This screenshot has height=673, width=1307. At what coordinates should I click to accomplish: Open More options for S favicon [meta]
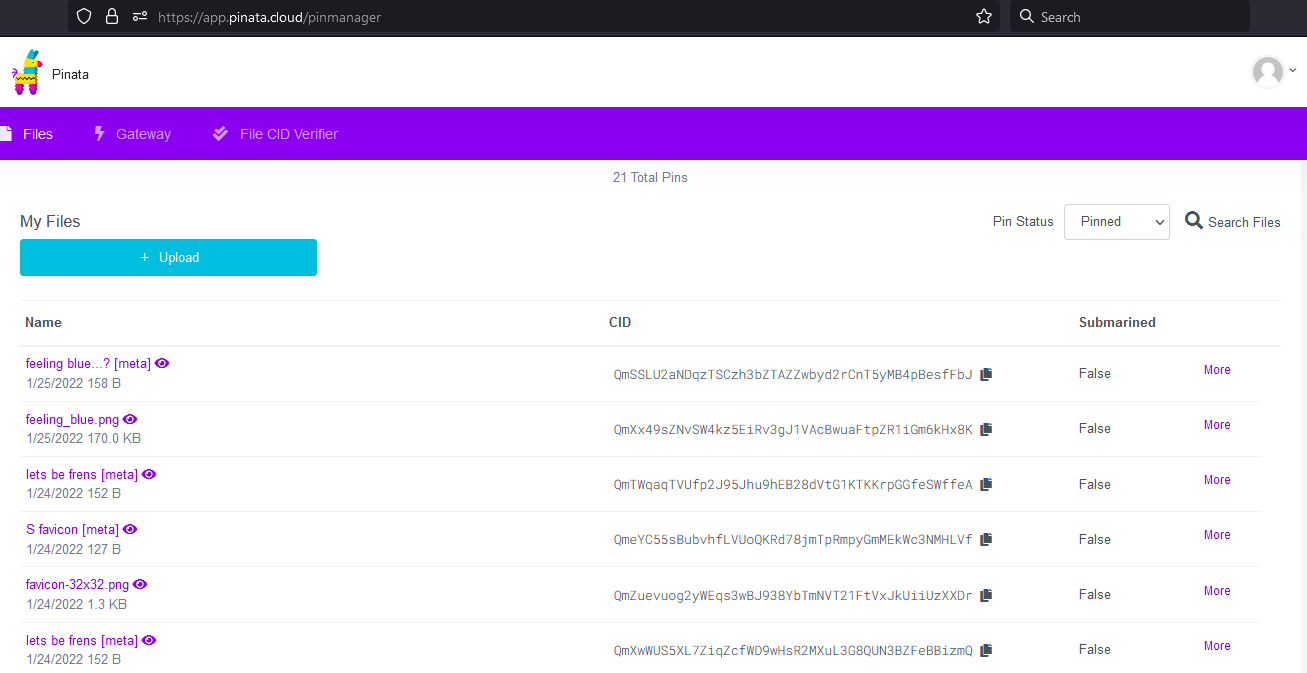click(x=1217, y=535)
